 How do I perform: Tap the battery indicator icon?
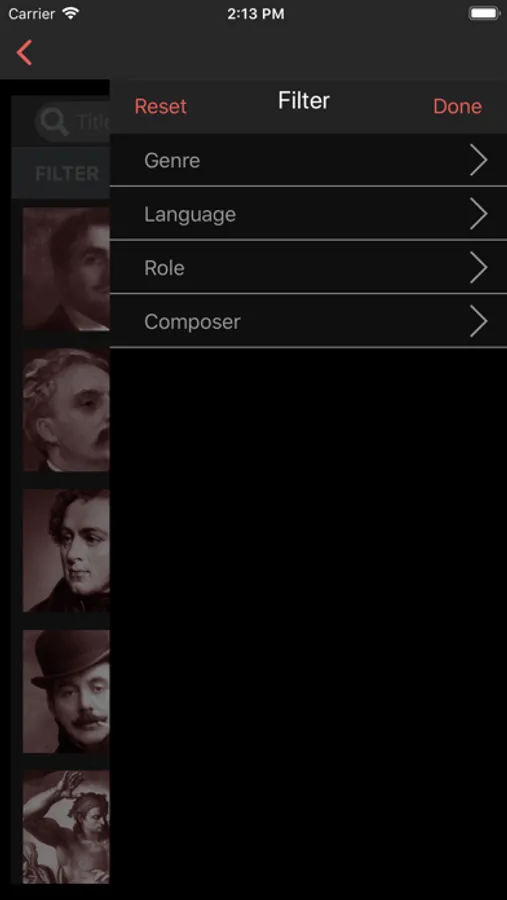coord(484,14)
